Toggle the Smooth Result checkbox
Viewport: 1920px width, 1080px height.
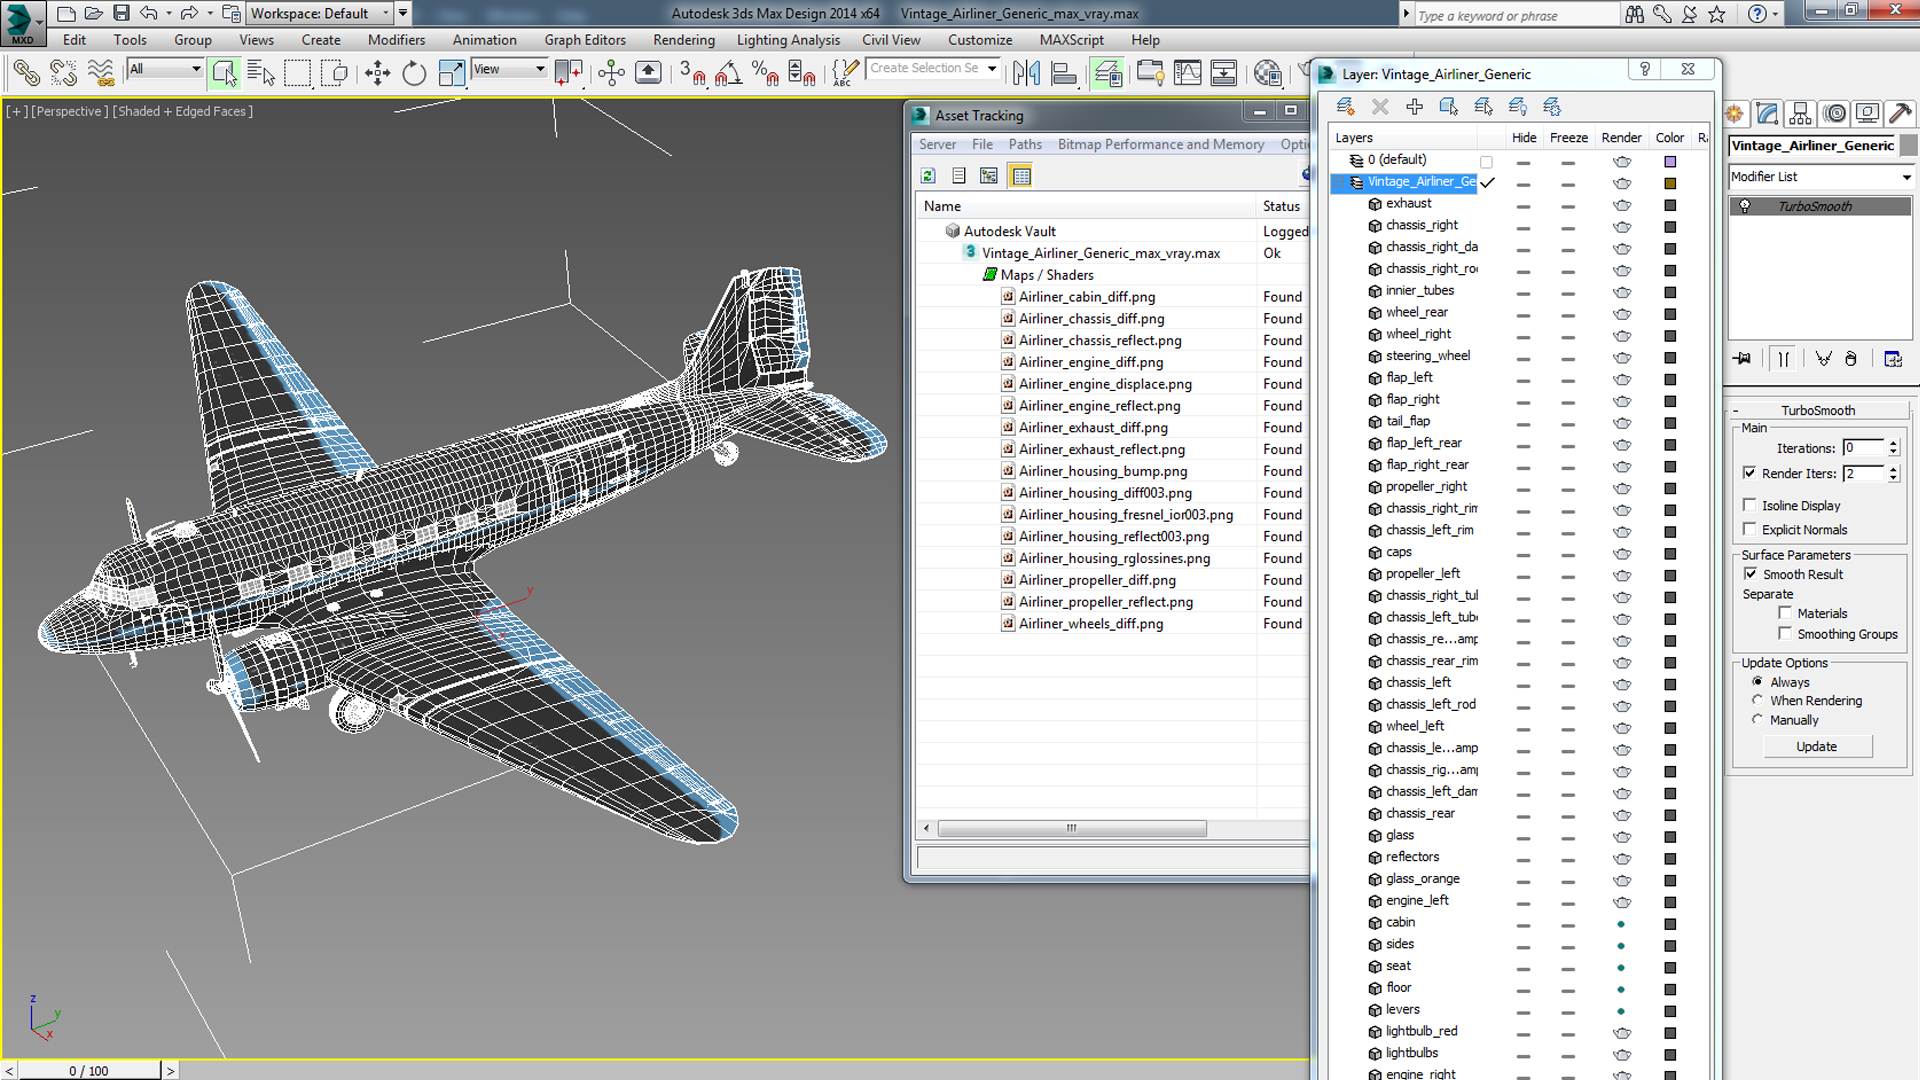tap(1750, 574)
